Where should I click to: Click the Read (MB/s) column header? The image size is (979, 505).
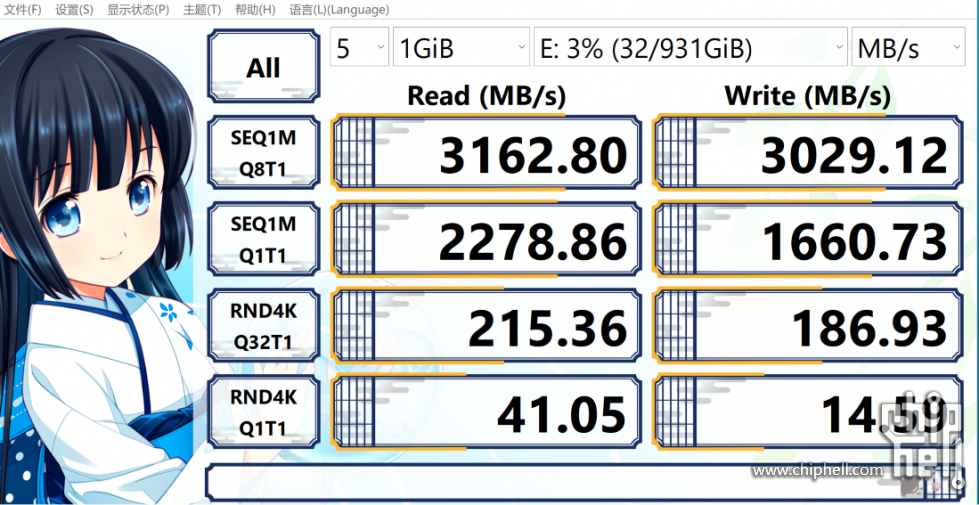(486, 96)
